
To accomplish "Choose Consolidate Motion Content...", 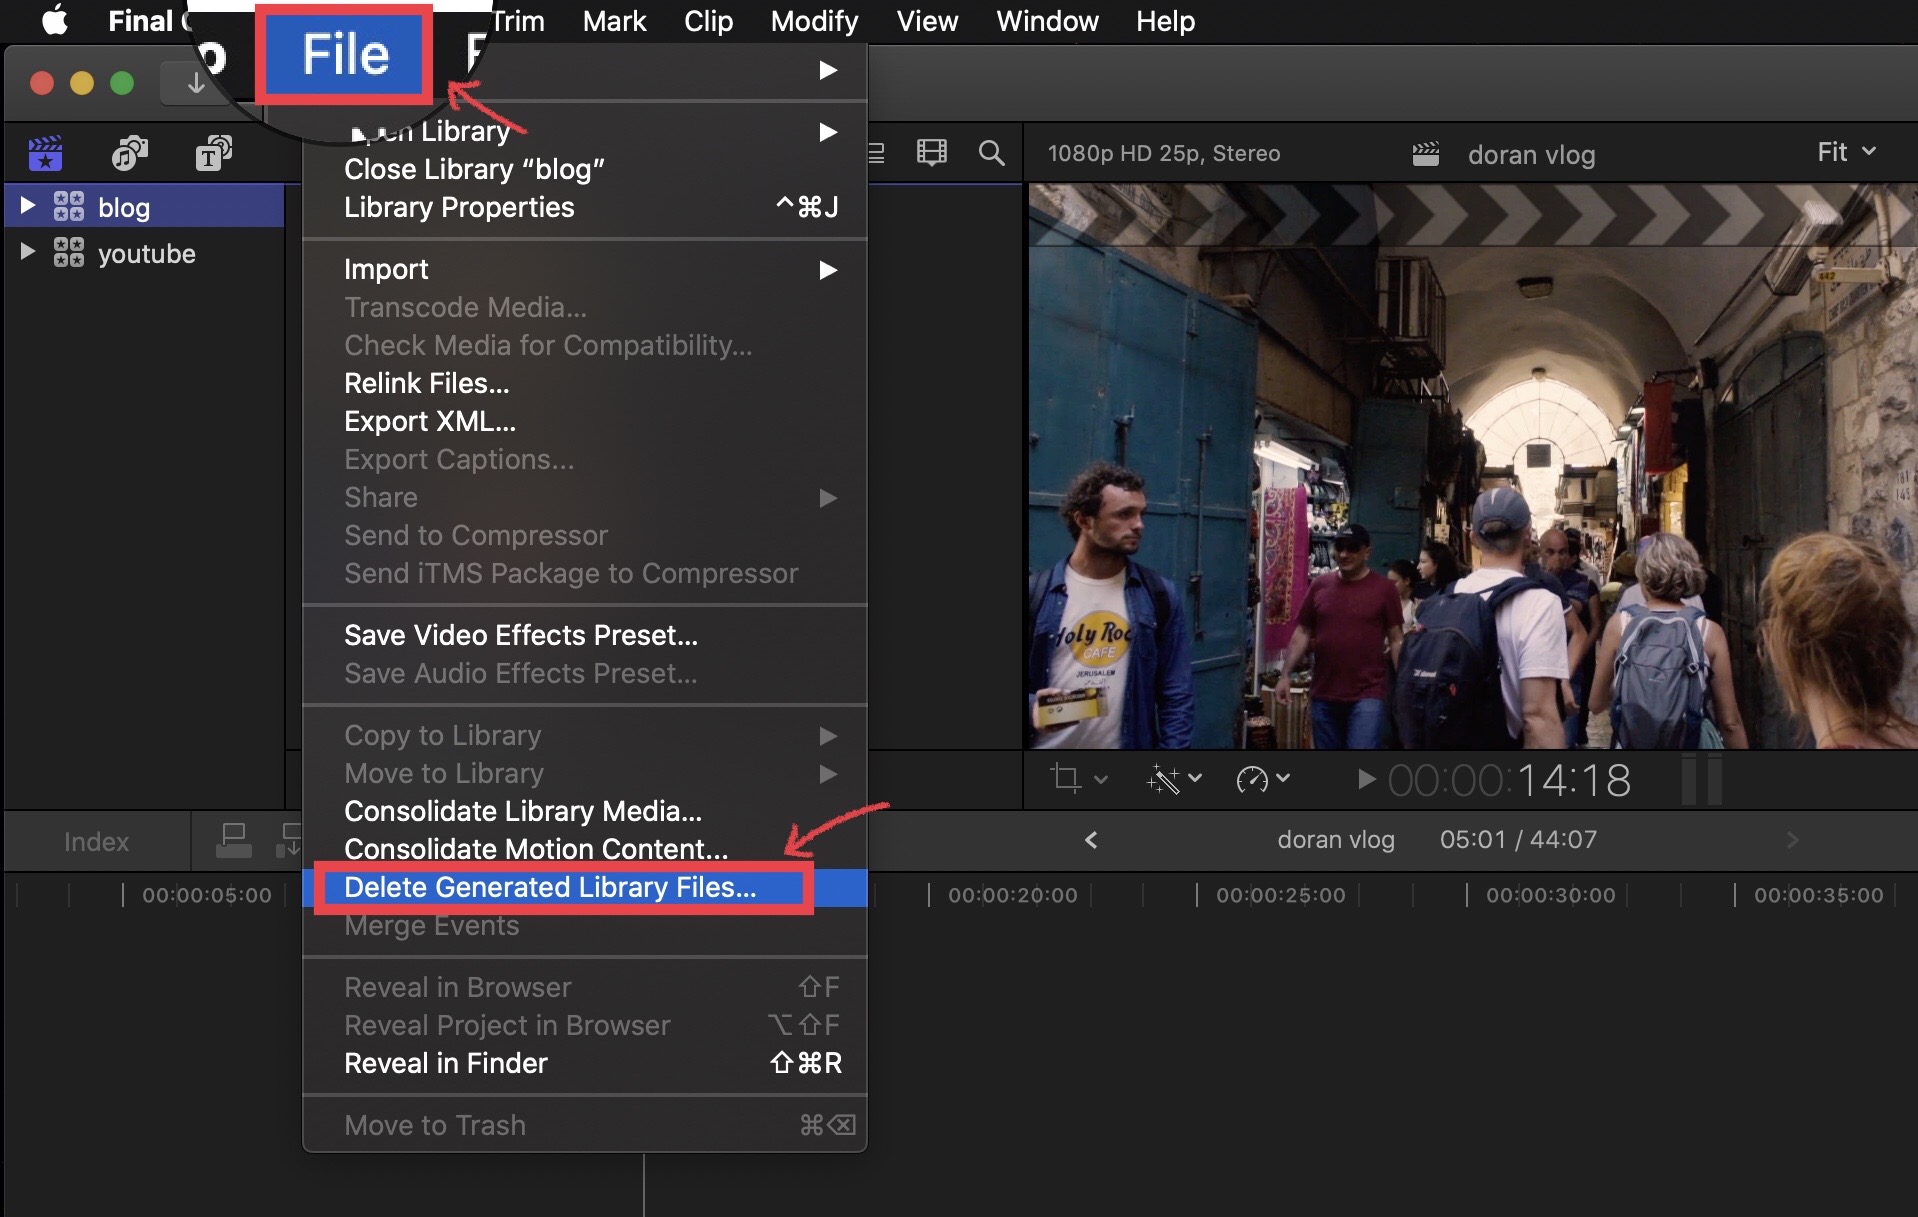I will pos(585,849).
